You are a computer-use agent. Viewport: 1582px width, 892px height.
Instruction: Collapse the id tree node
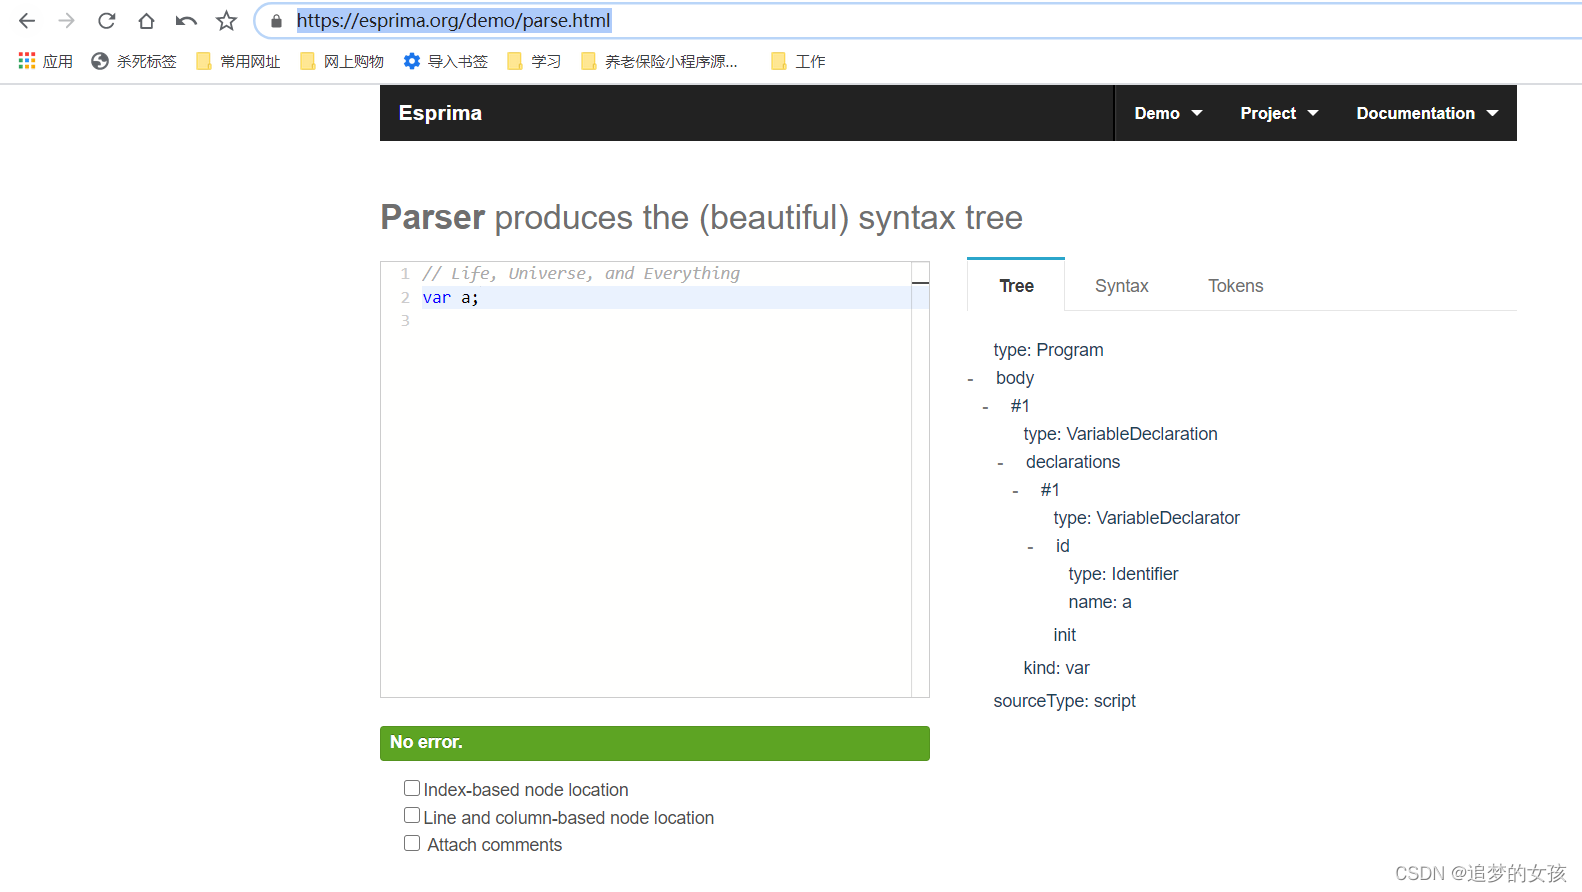(x=1030, y=547)
